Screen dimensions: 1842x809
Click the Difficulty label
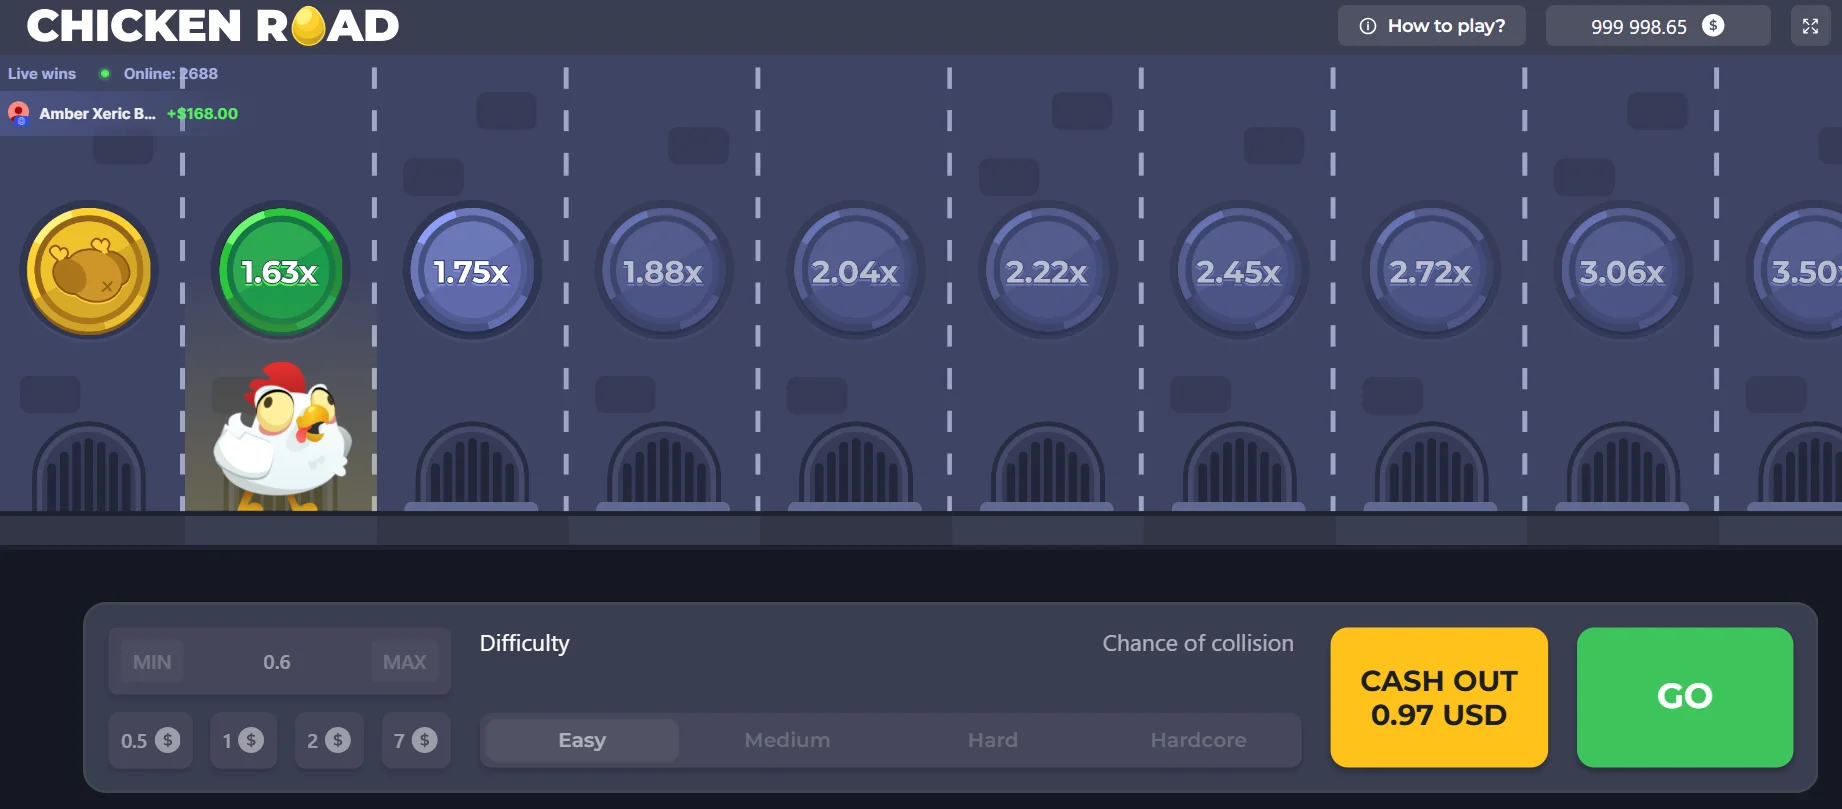point(524,643)
